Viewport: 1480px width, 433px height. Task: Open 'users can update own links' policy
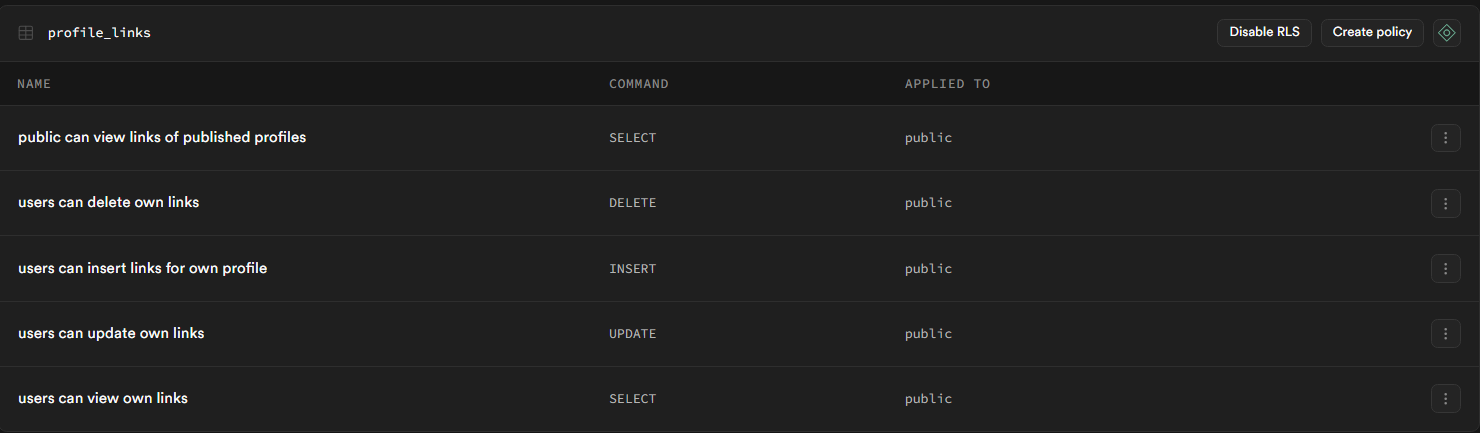[x=111, y=333]
